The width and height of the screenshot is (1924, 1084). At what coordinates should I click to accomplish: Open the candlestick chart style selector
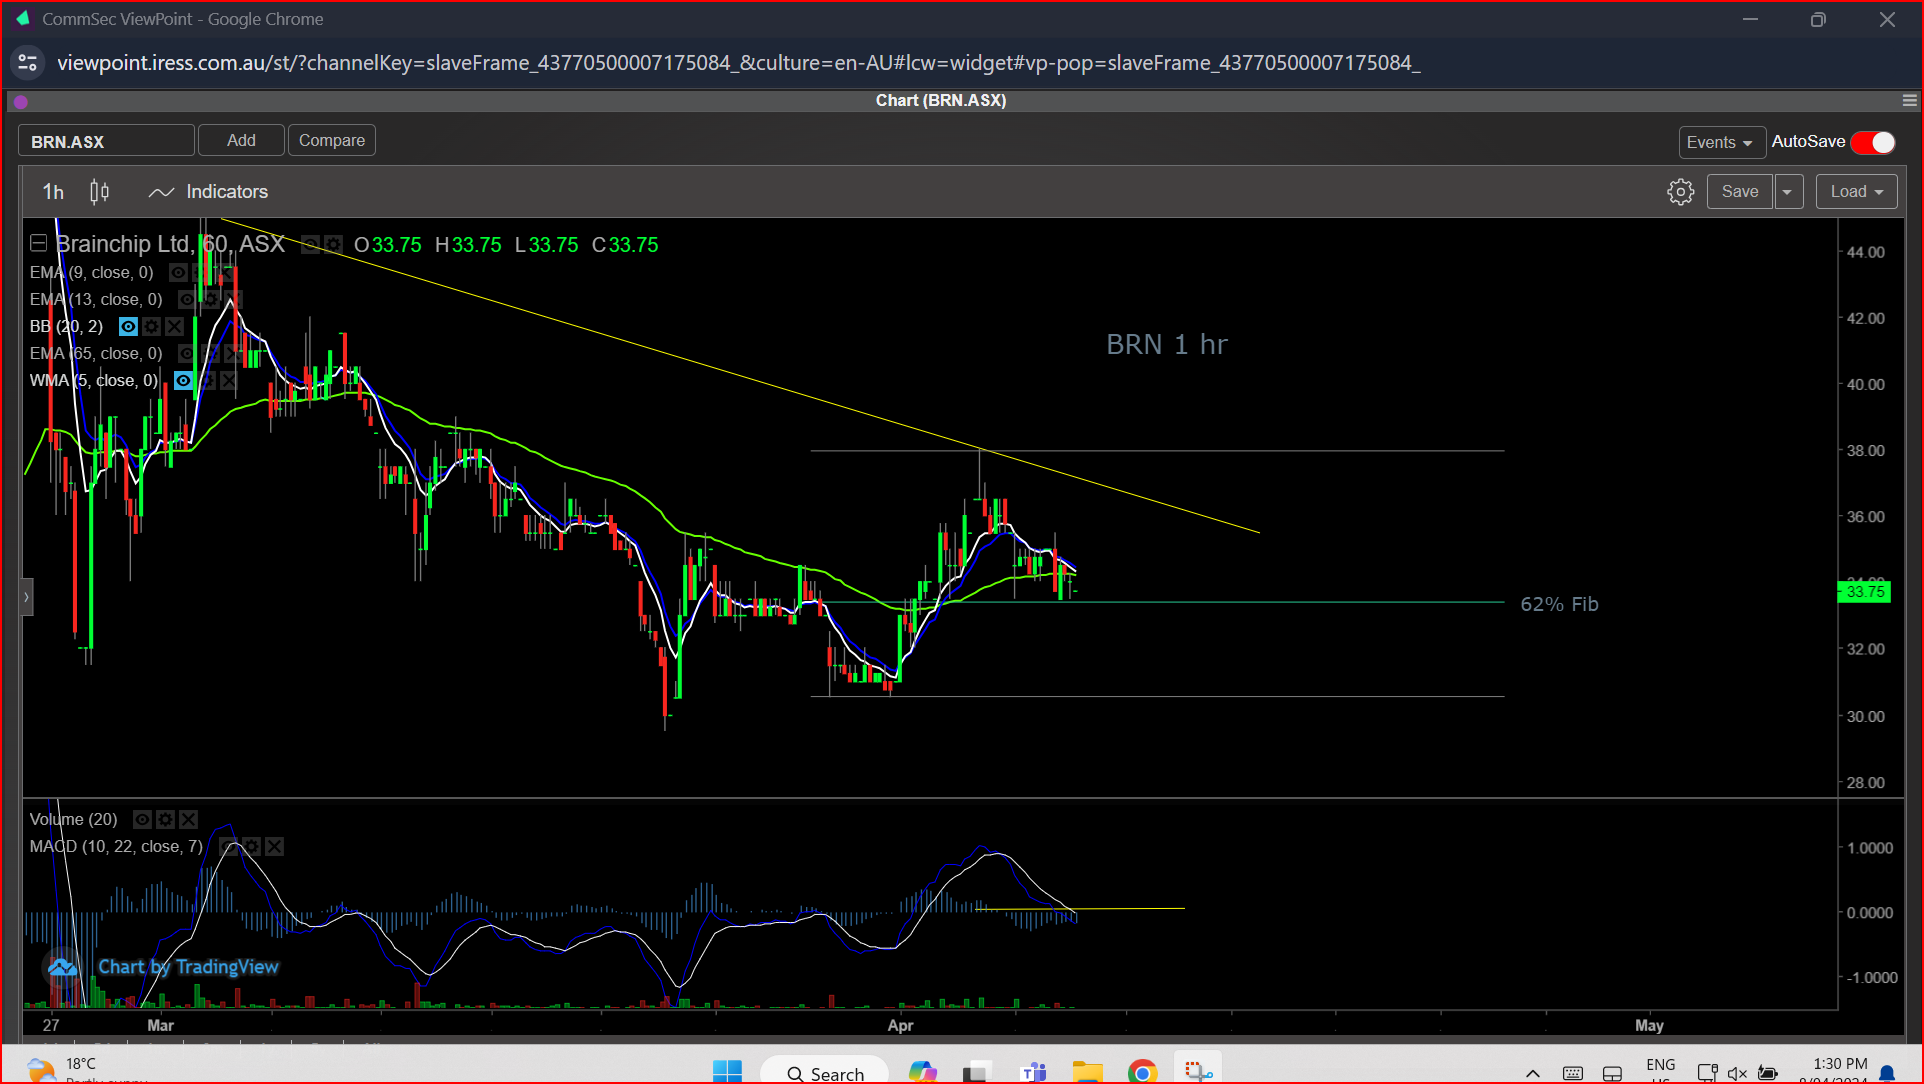coord(99,191)
